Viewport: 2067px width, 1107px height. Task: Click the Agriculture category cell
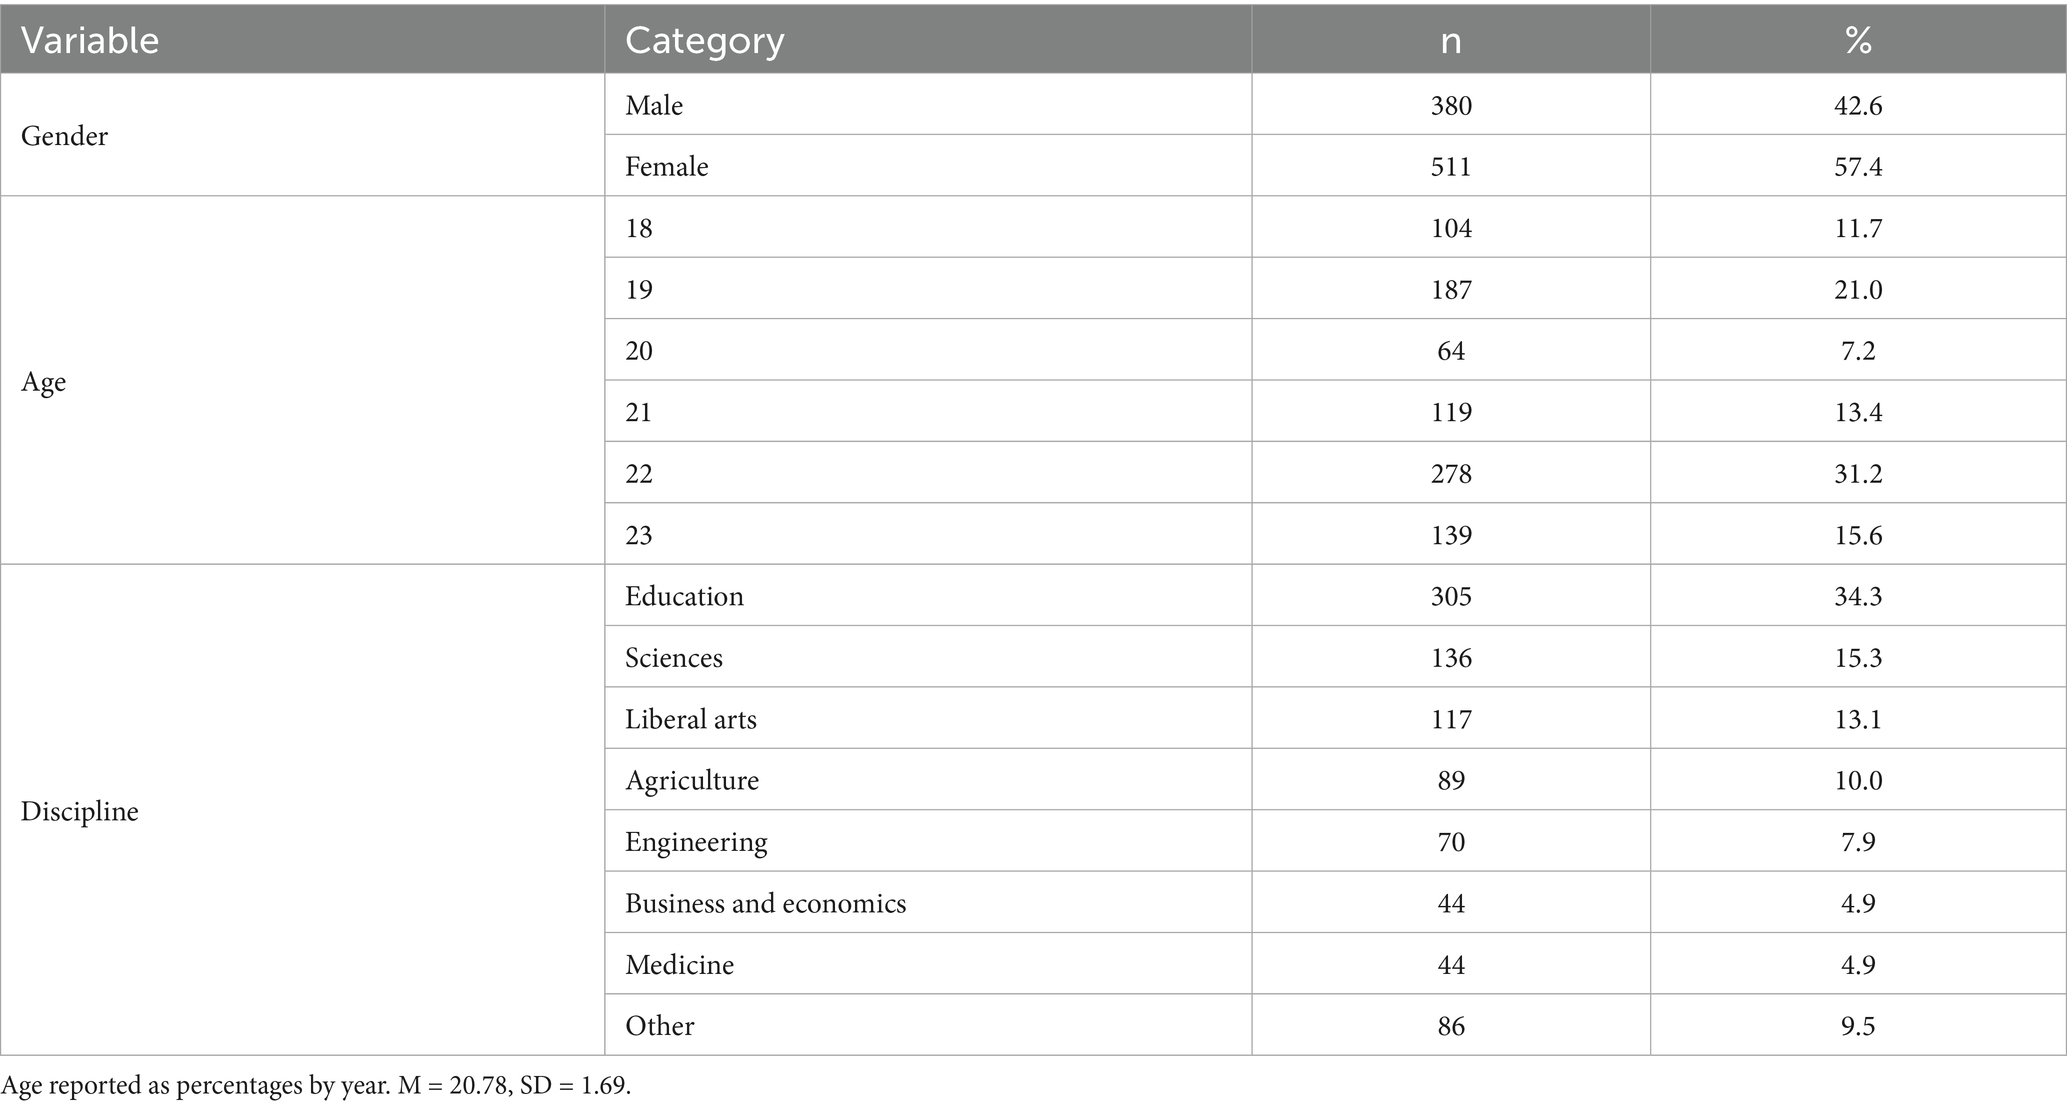[692, 780]
